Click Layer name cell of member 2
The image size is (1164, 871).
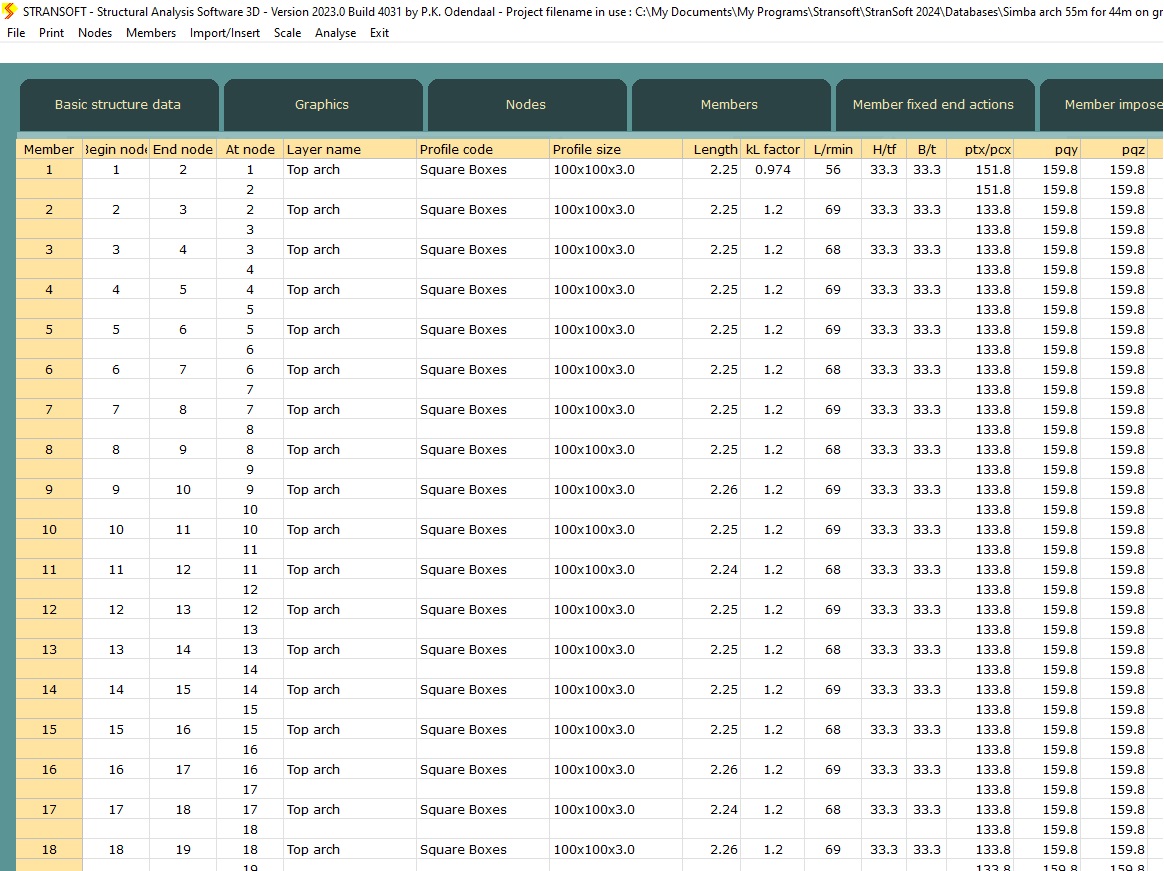[349, 209]
